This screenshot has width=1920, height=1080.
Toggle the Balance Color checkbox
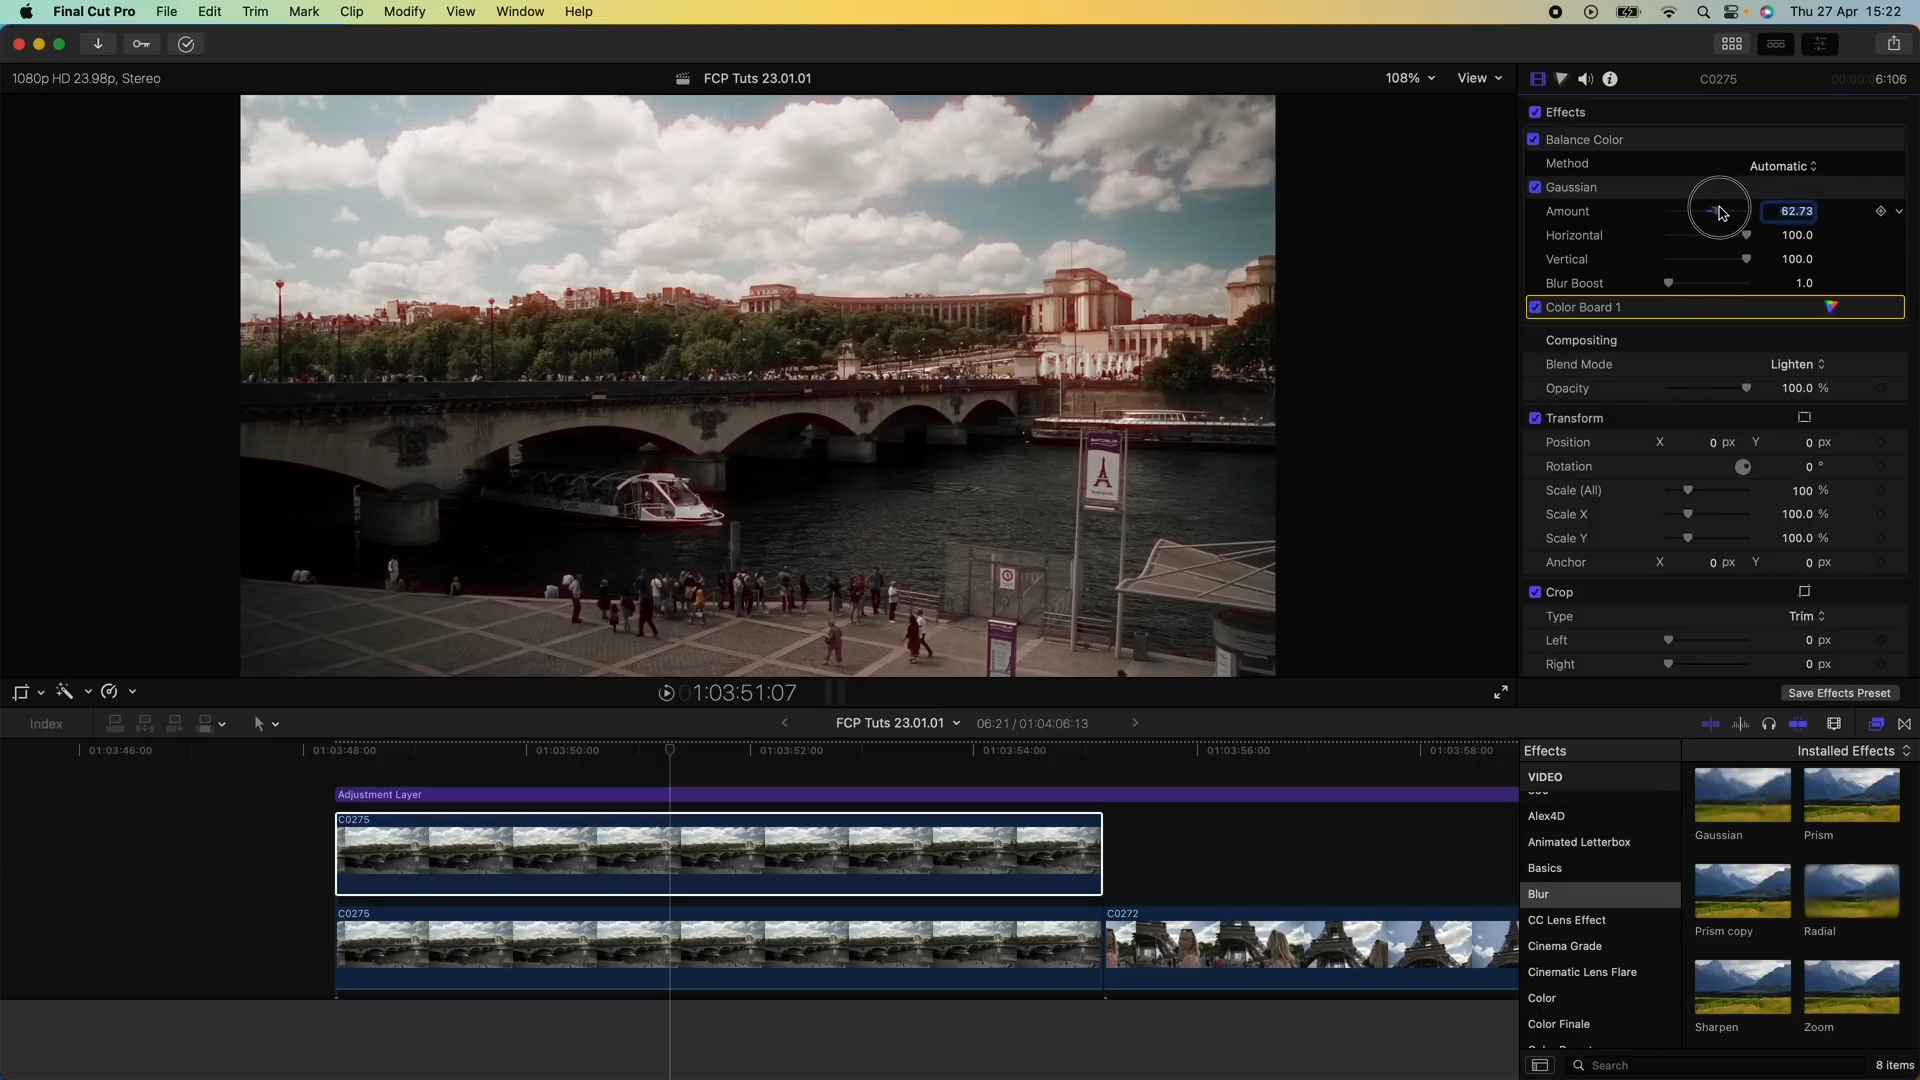(1534, 138)
